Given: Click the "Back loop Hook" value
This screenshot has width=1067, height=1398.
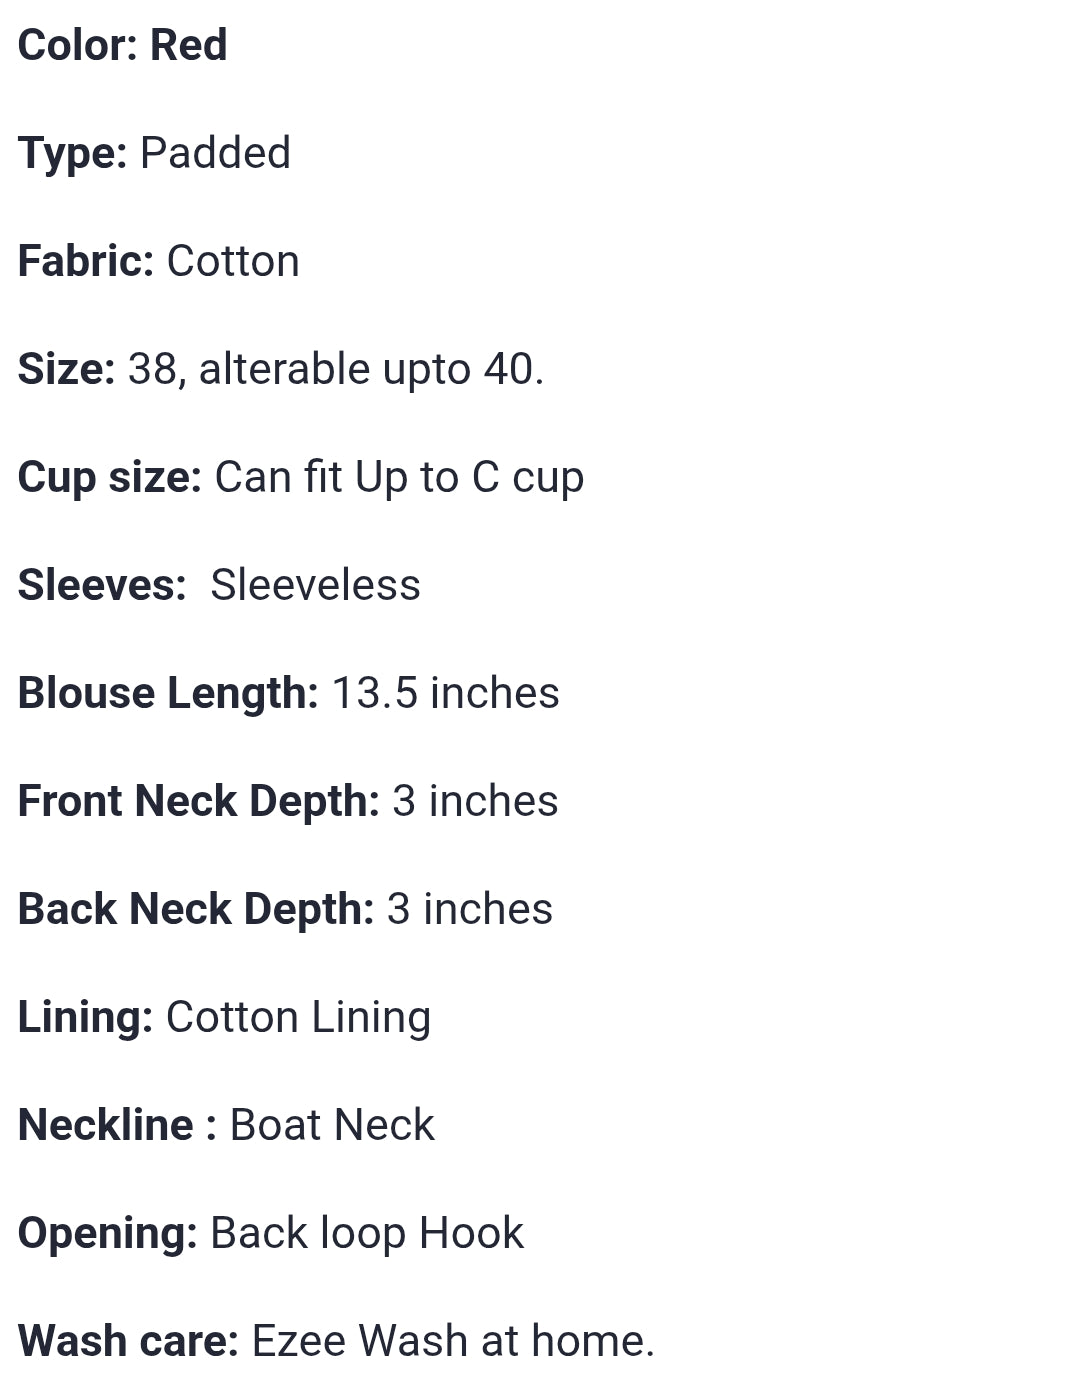Looking at the screenshot, I should (367, 1233).
